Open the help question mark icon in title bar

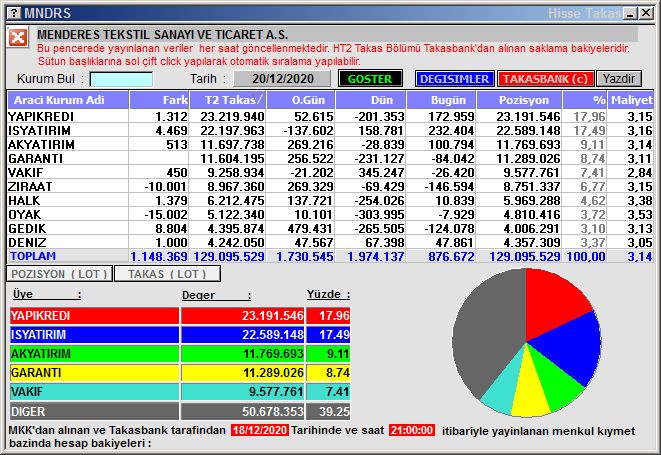[14, 13]
